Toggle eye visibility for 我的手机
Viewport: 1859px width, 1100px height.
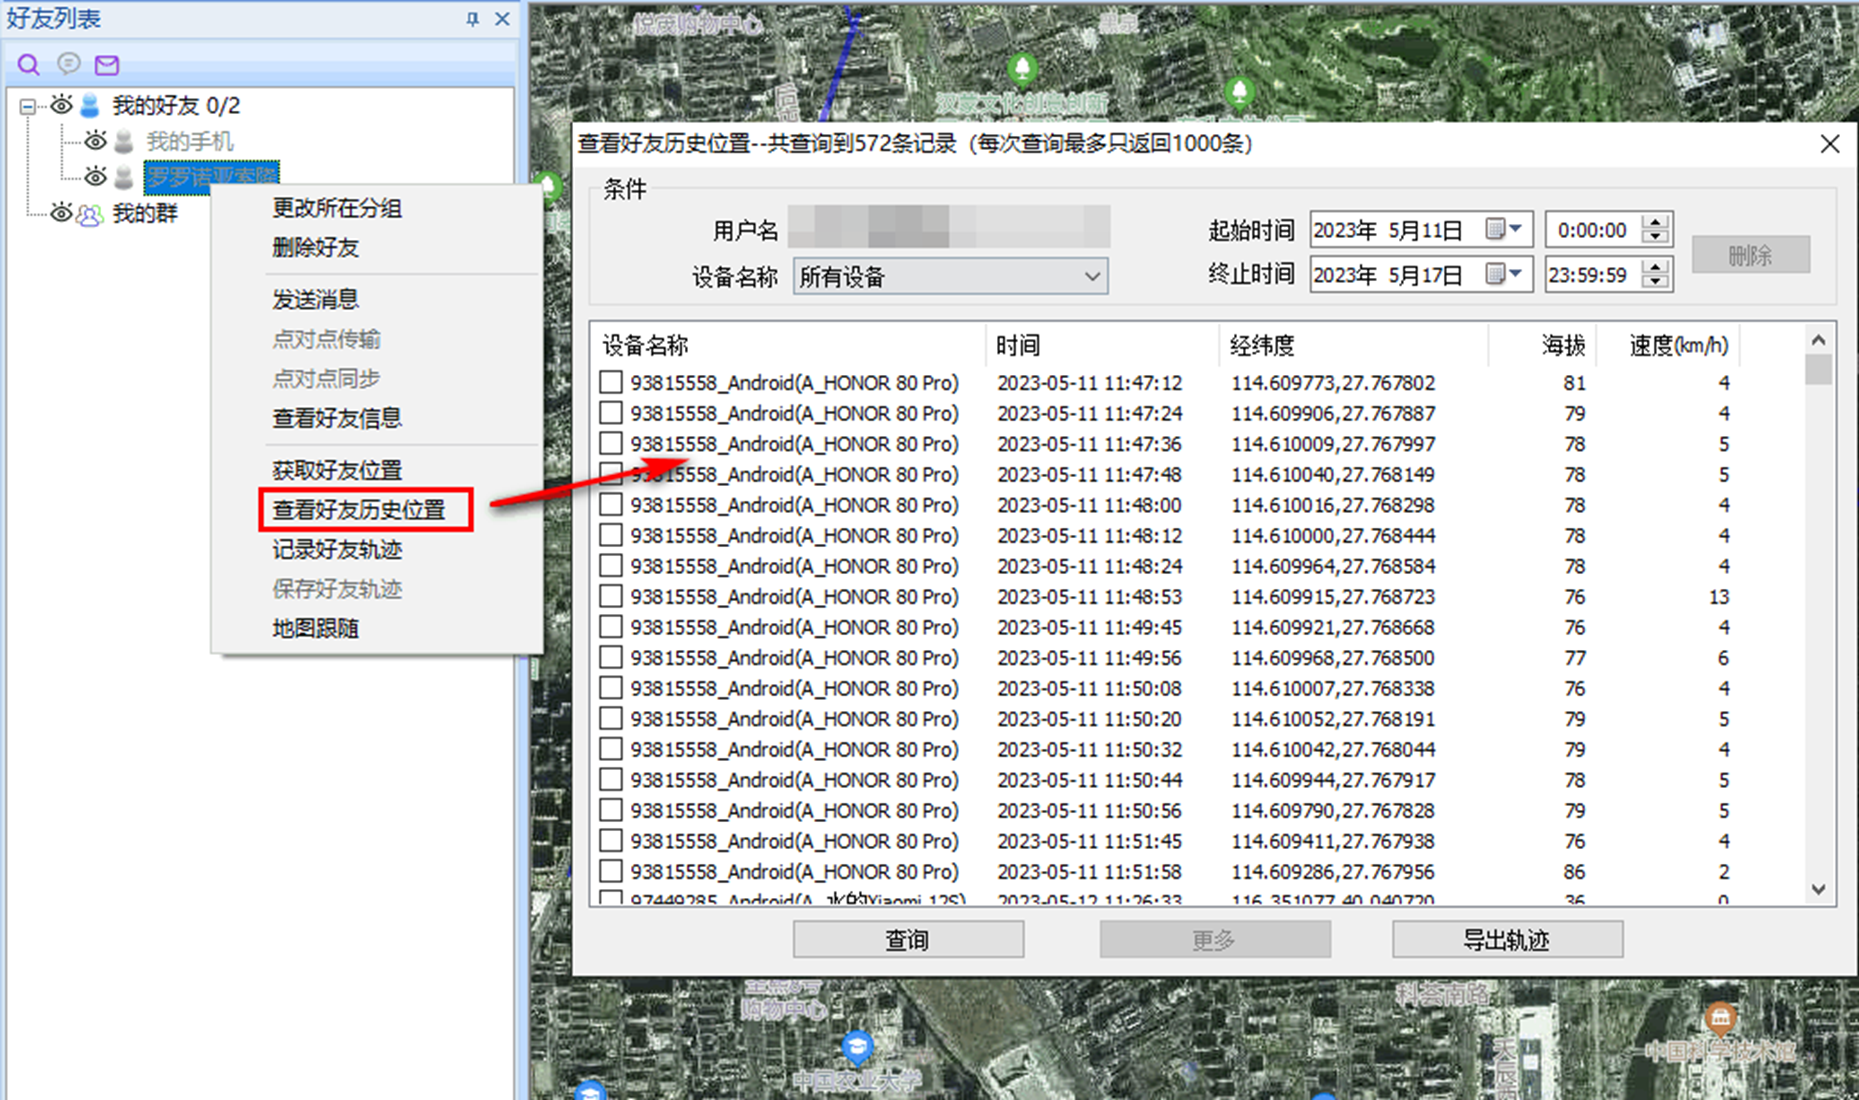pos(95,141)
